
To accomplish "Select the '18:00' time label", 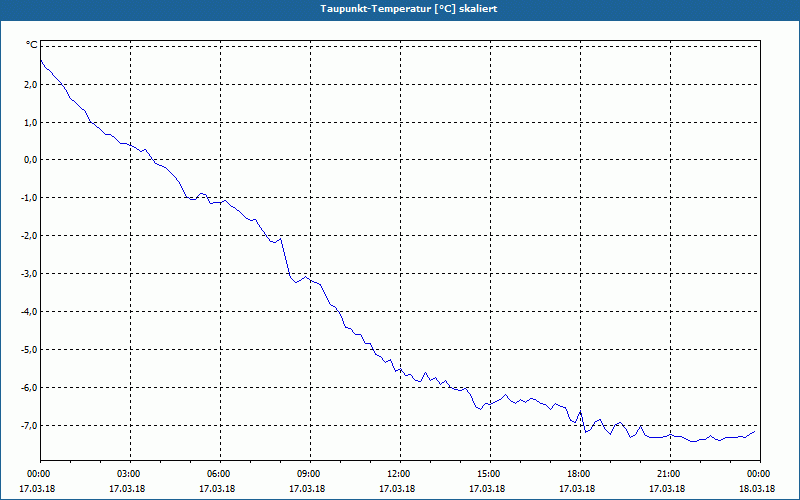I will click(579, 474).
